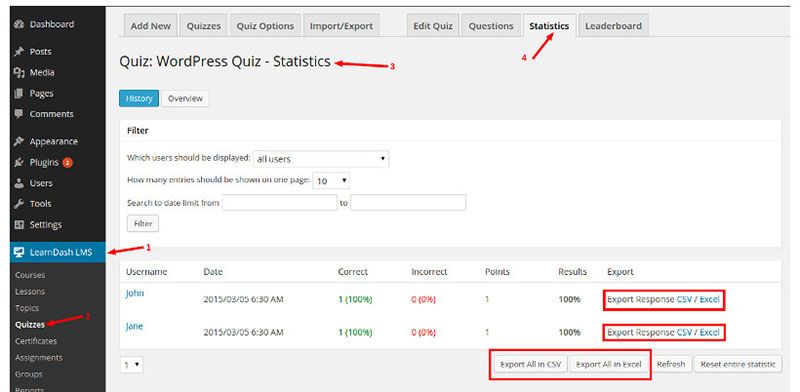Viewport: 800px width, 392px height.
Task: Export John's response as CSV
Action: pyautogui.click(x=684, y=300)
